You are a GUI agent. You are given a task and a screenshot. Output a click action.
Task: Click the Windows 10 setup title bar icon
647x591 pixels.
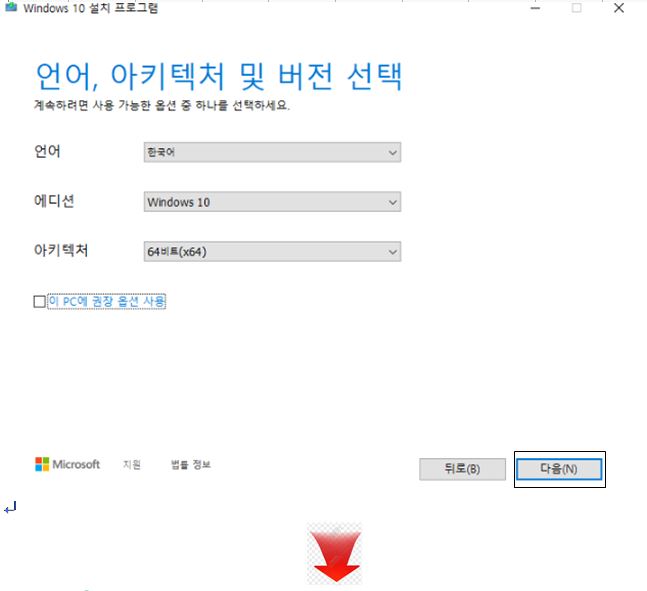pyautogui.click(x=11, y=7)
